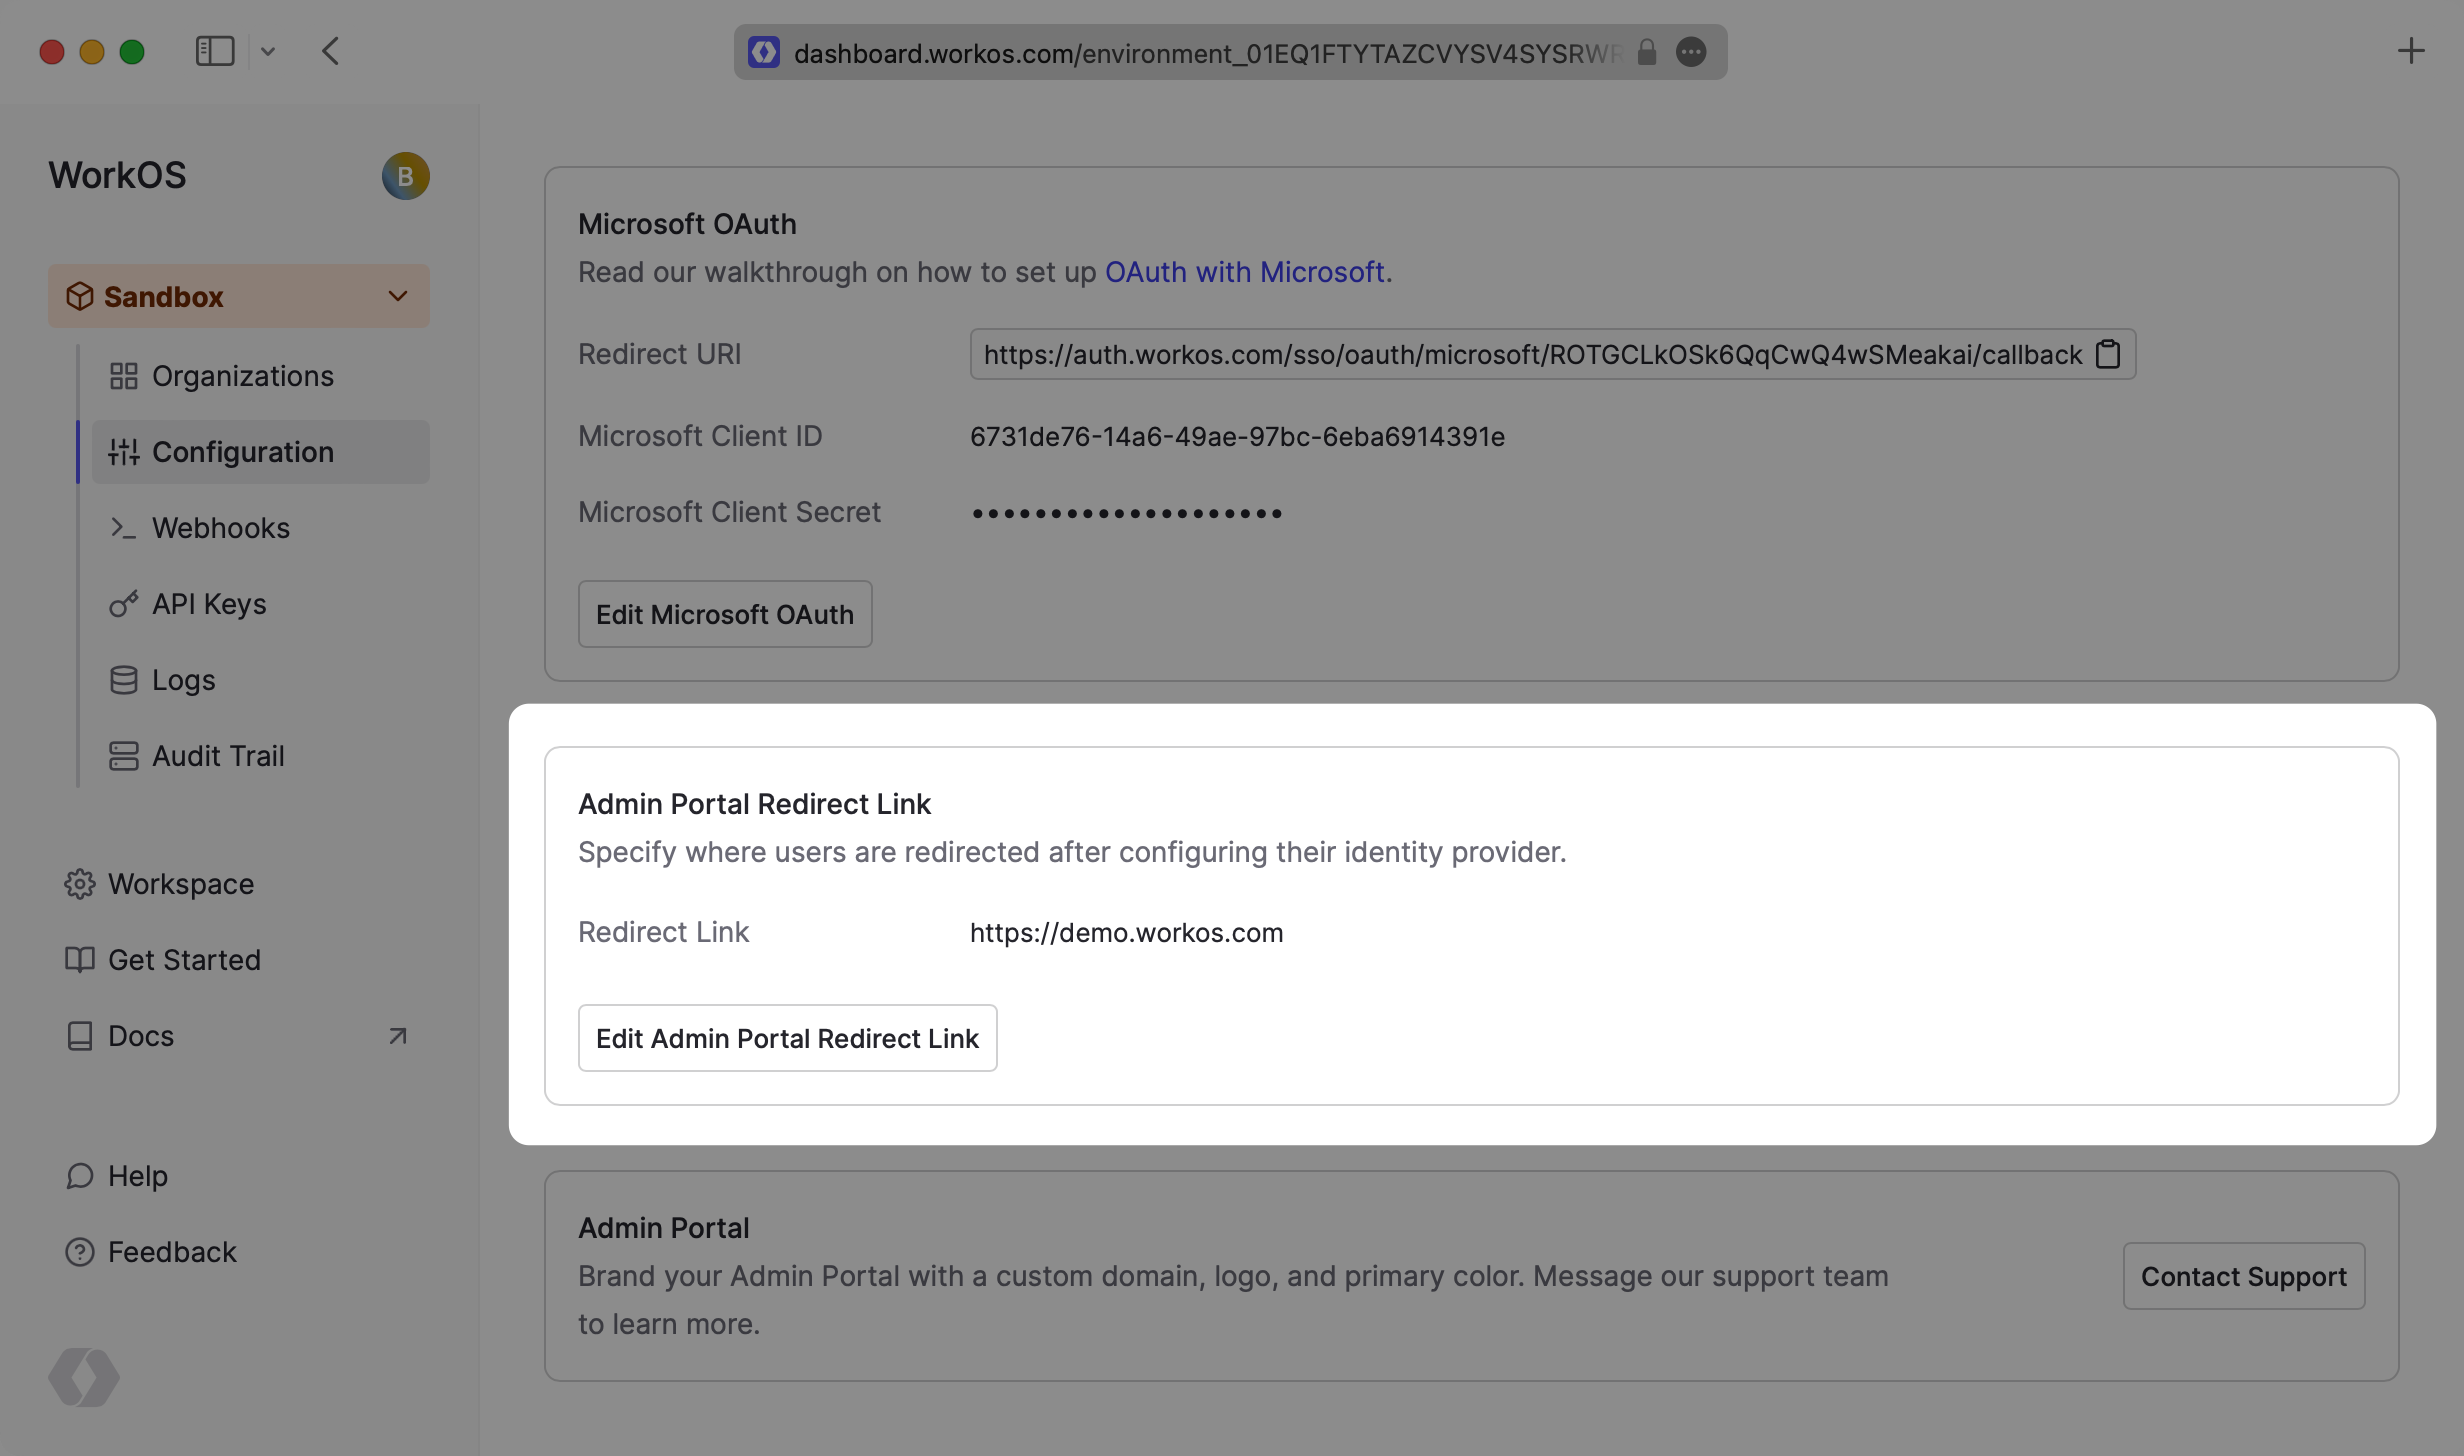Screen dimensions: 2464x1456
Task: Click the lock icon in address bar
Action: [x=1647, y=52]
